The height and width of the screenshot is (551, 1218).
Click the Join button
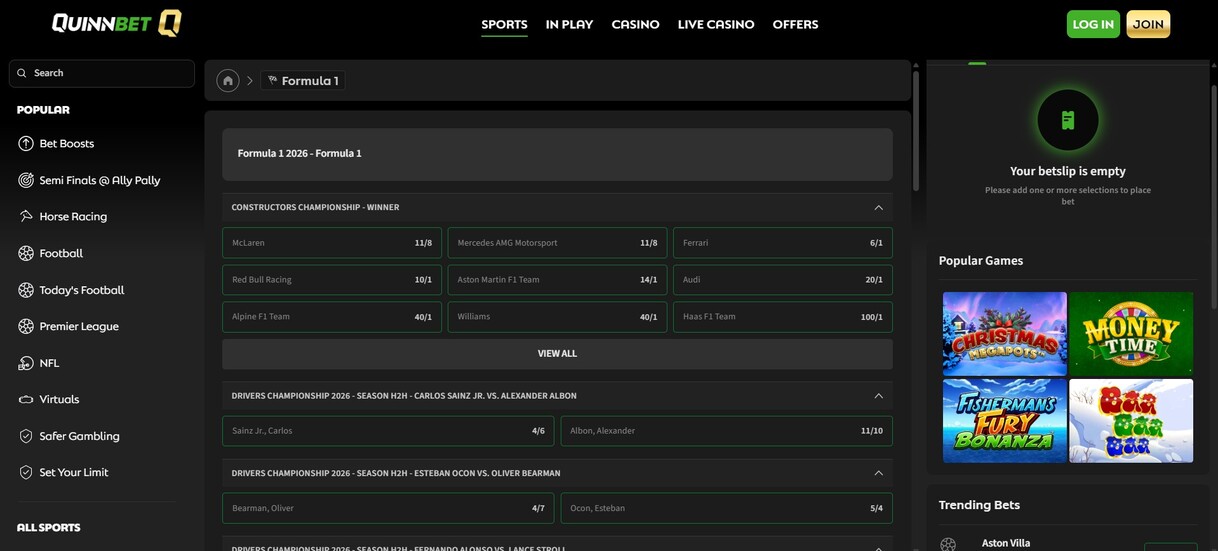point(1148,24)
